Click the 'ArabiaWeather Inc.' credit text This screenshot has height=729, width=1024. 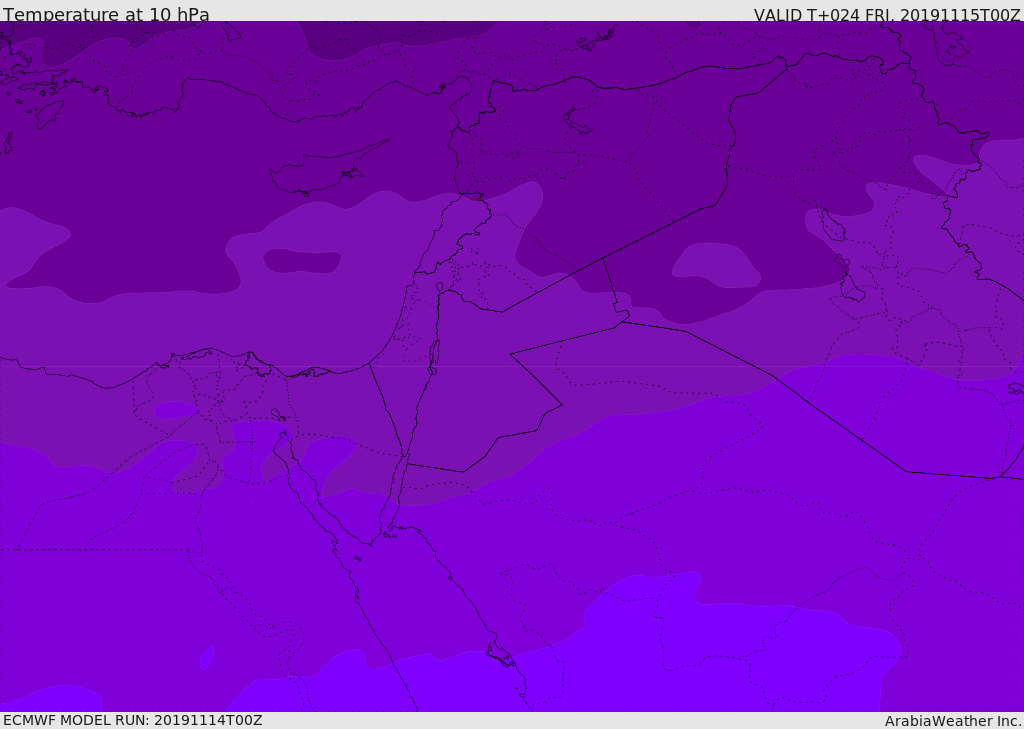952,721
